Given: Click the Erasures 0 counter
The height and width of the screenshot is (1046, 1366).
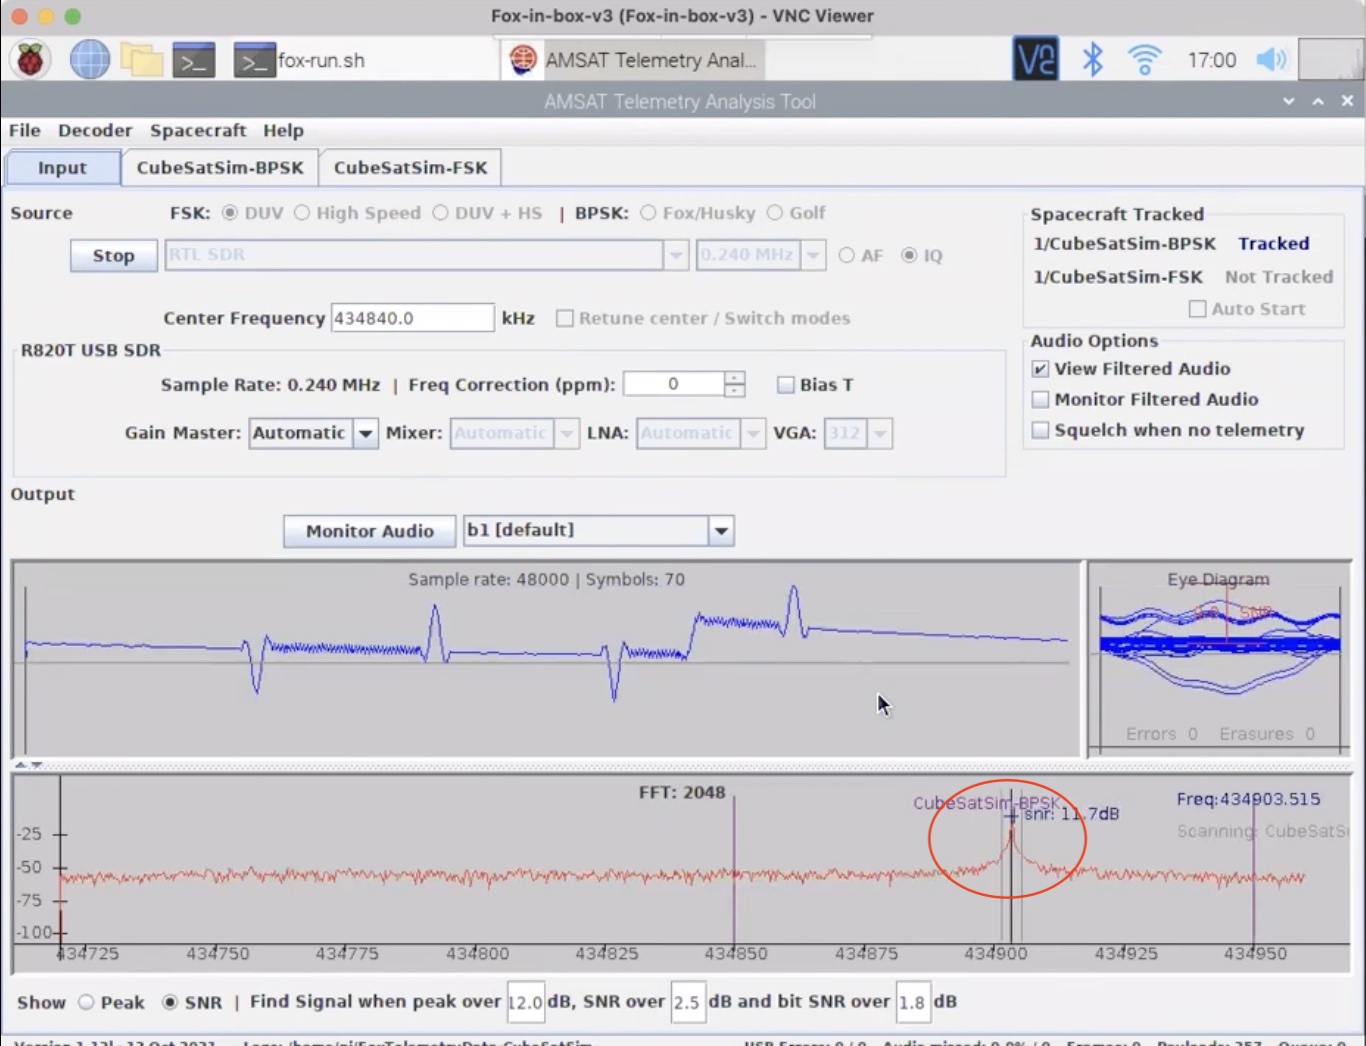Looking at the screenshot, I should coord(1267,734).
